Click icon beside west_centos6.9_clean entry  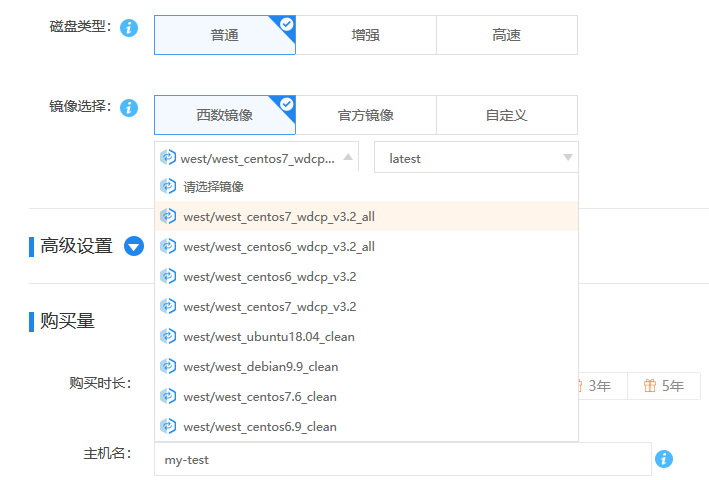tap(168, 426)
